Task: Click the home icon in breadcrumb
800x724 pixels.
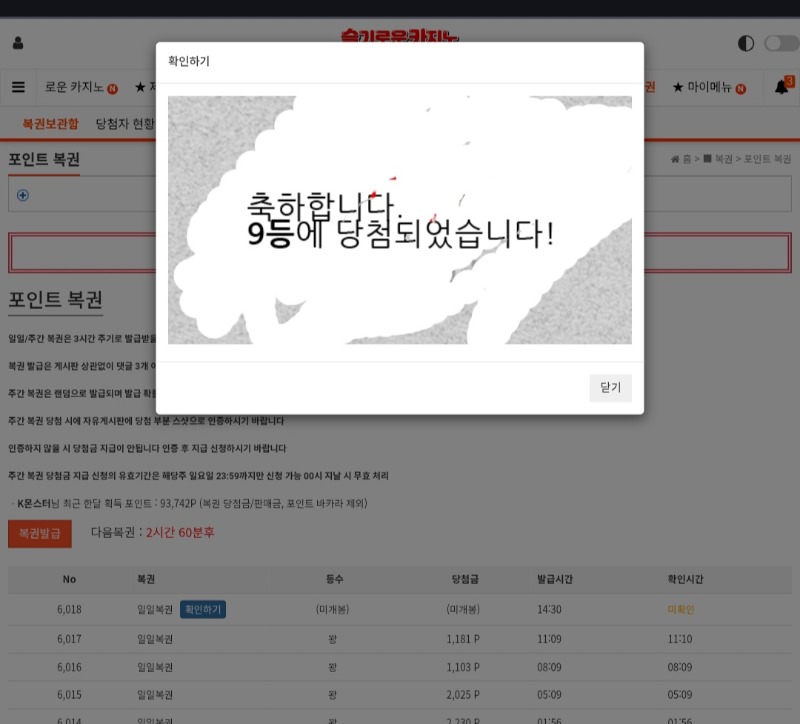Action: coord(675,159)
